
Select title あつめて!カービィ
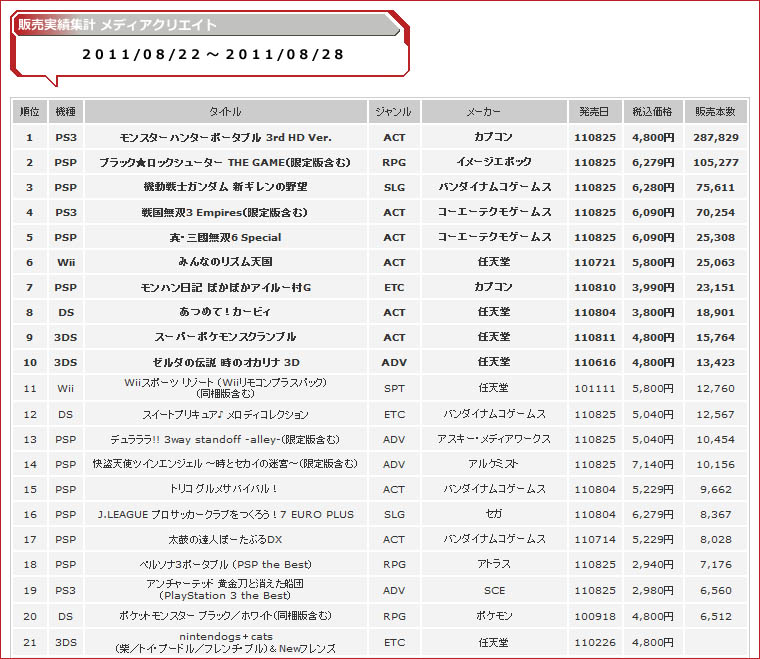[x=225, y=312]
